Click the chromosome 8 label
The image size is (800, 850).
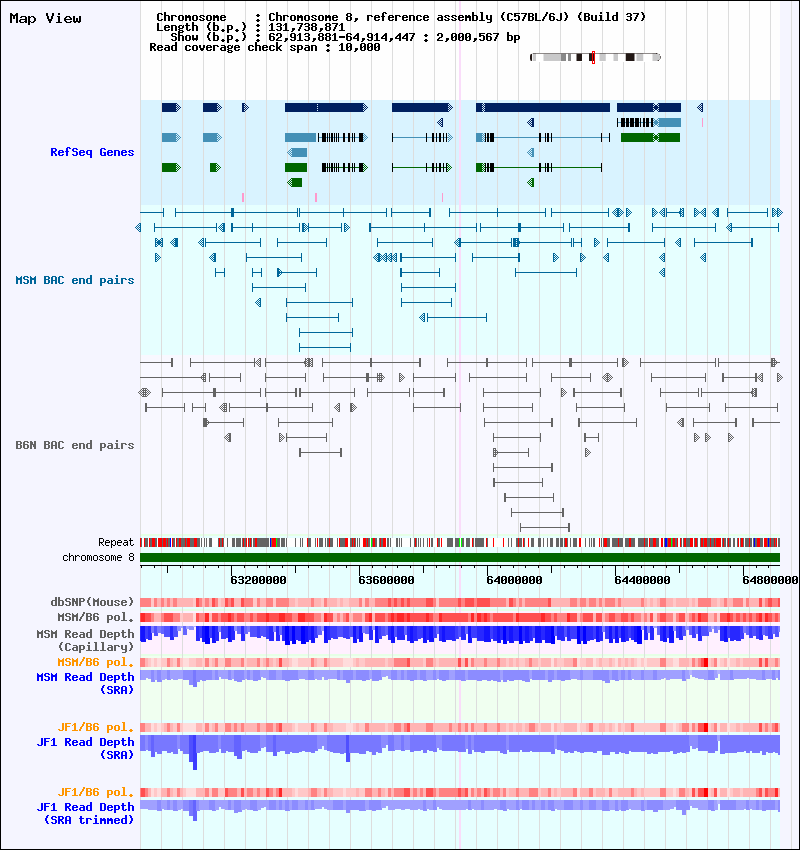[98, 557]
